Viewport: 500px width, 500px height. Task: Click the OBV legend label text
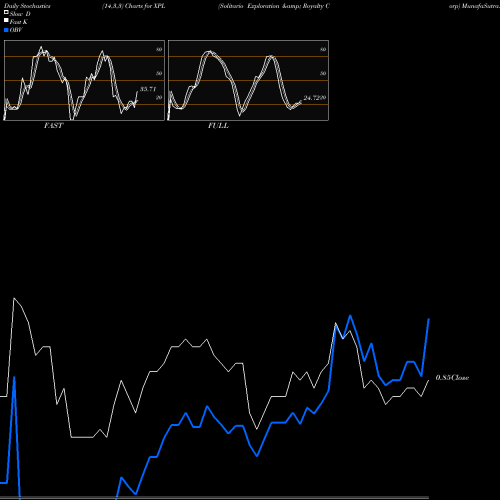point(16,30)
